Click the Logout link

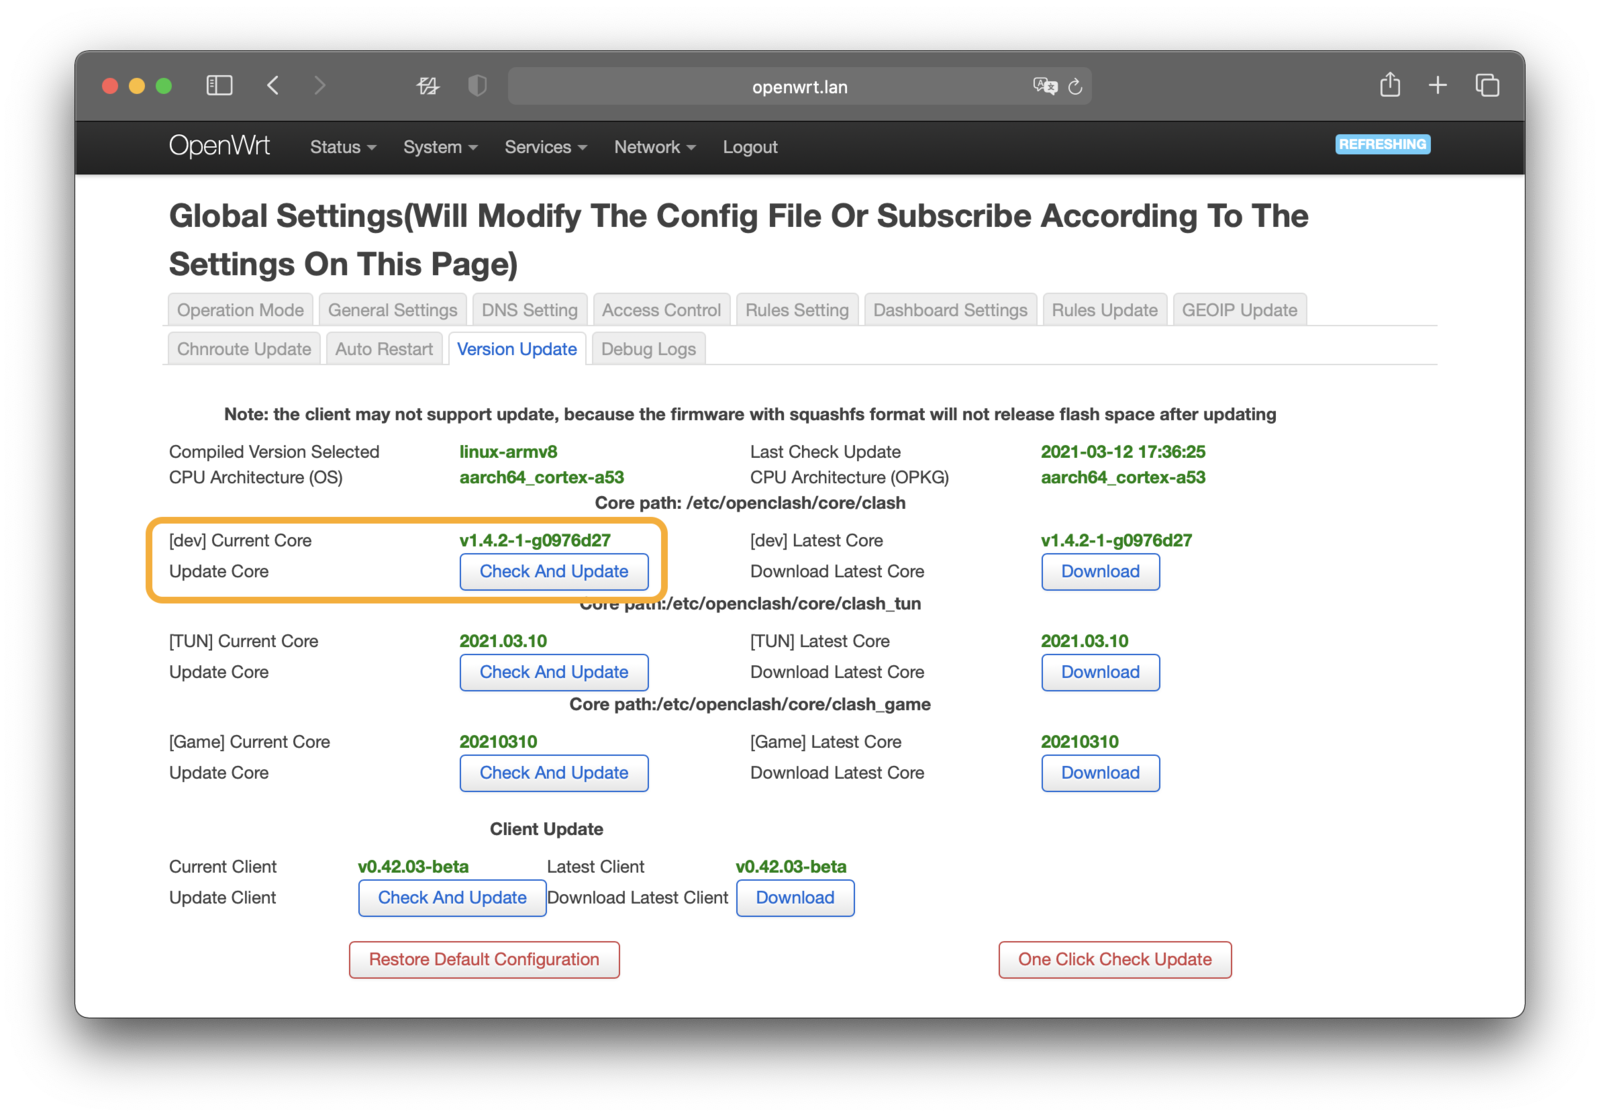[750, 147]
